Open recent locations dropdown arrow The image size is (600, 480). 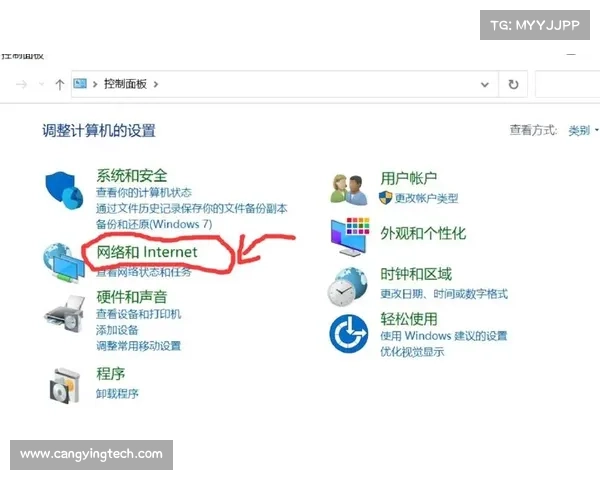(x=41, y=84)
